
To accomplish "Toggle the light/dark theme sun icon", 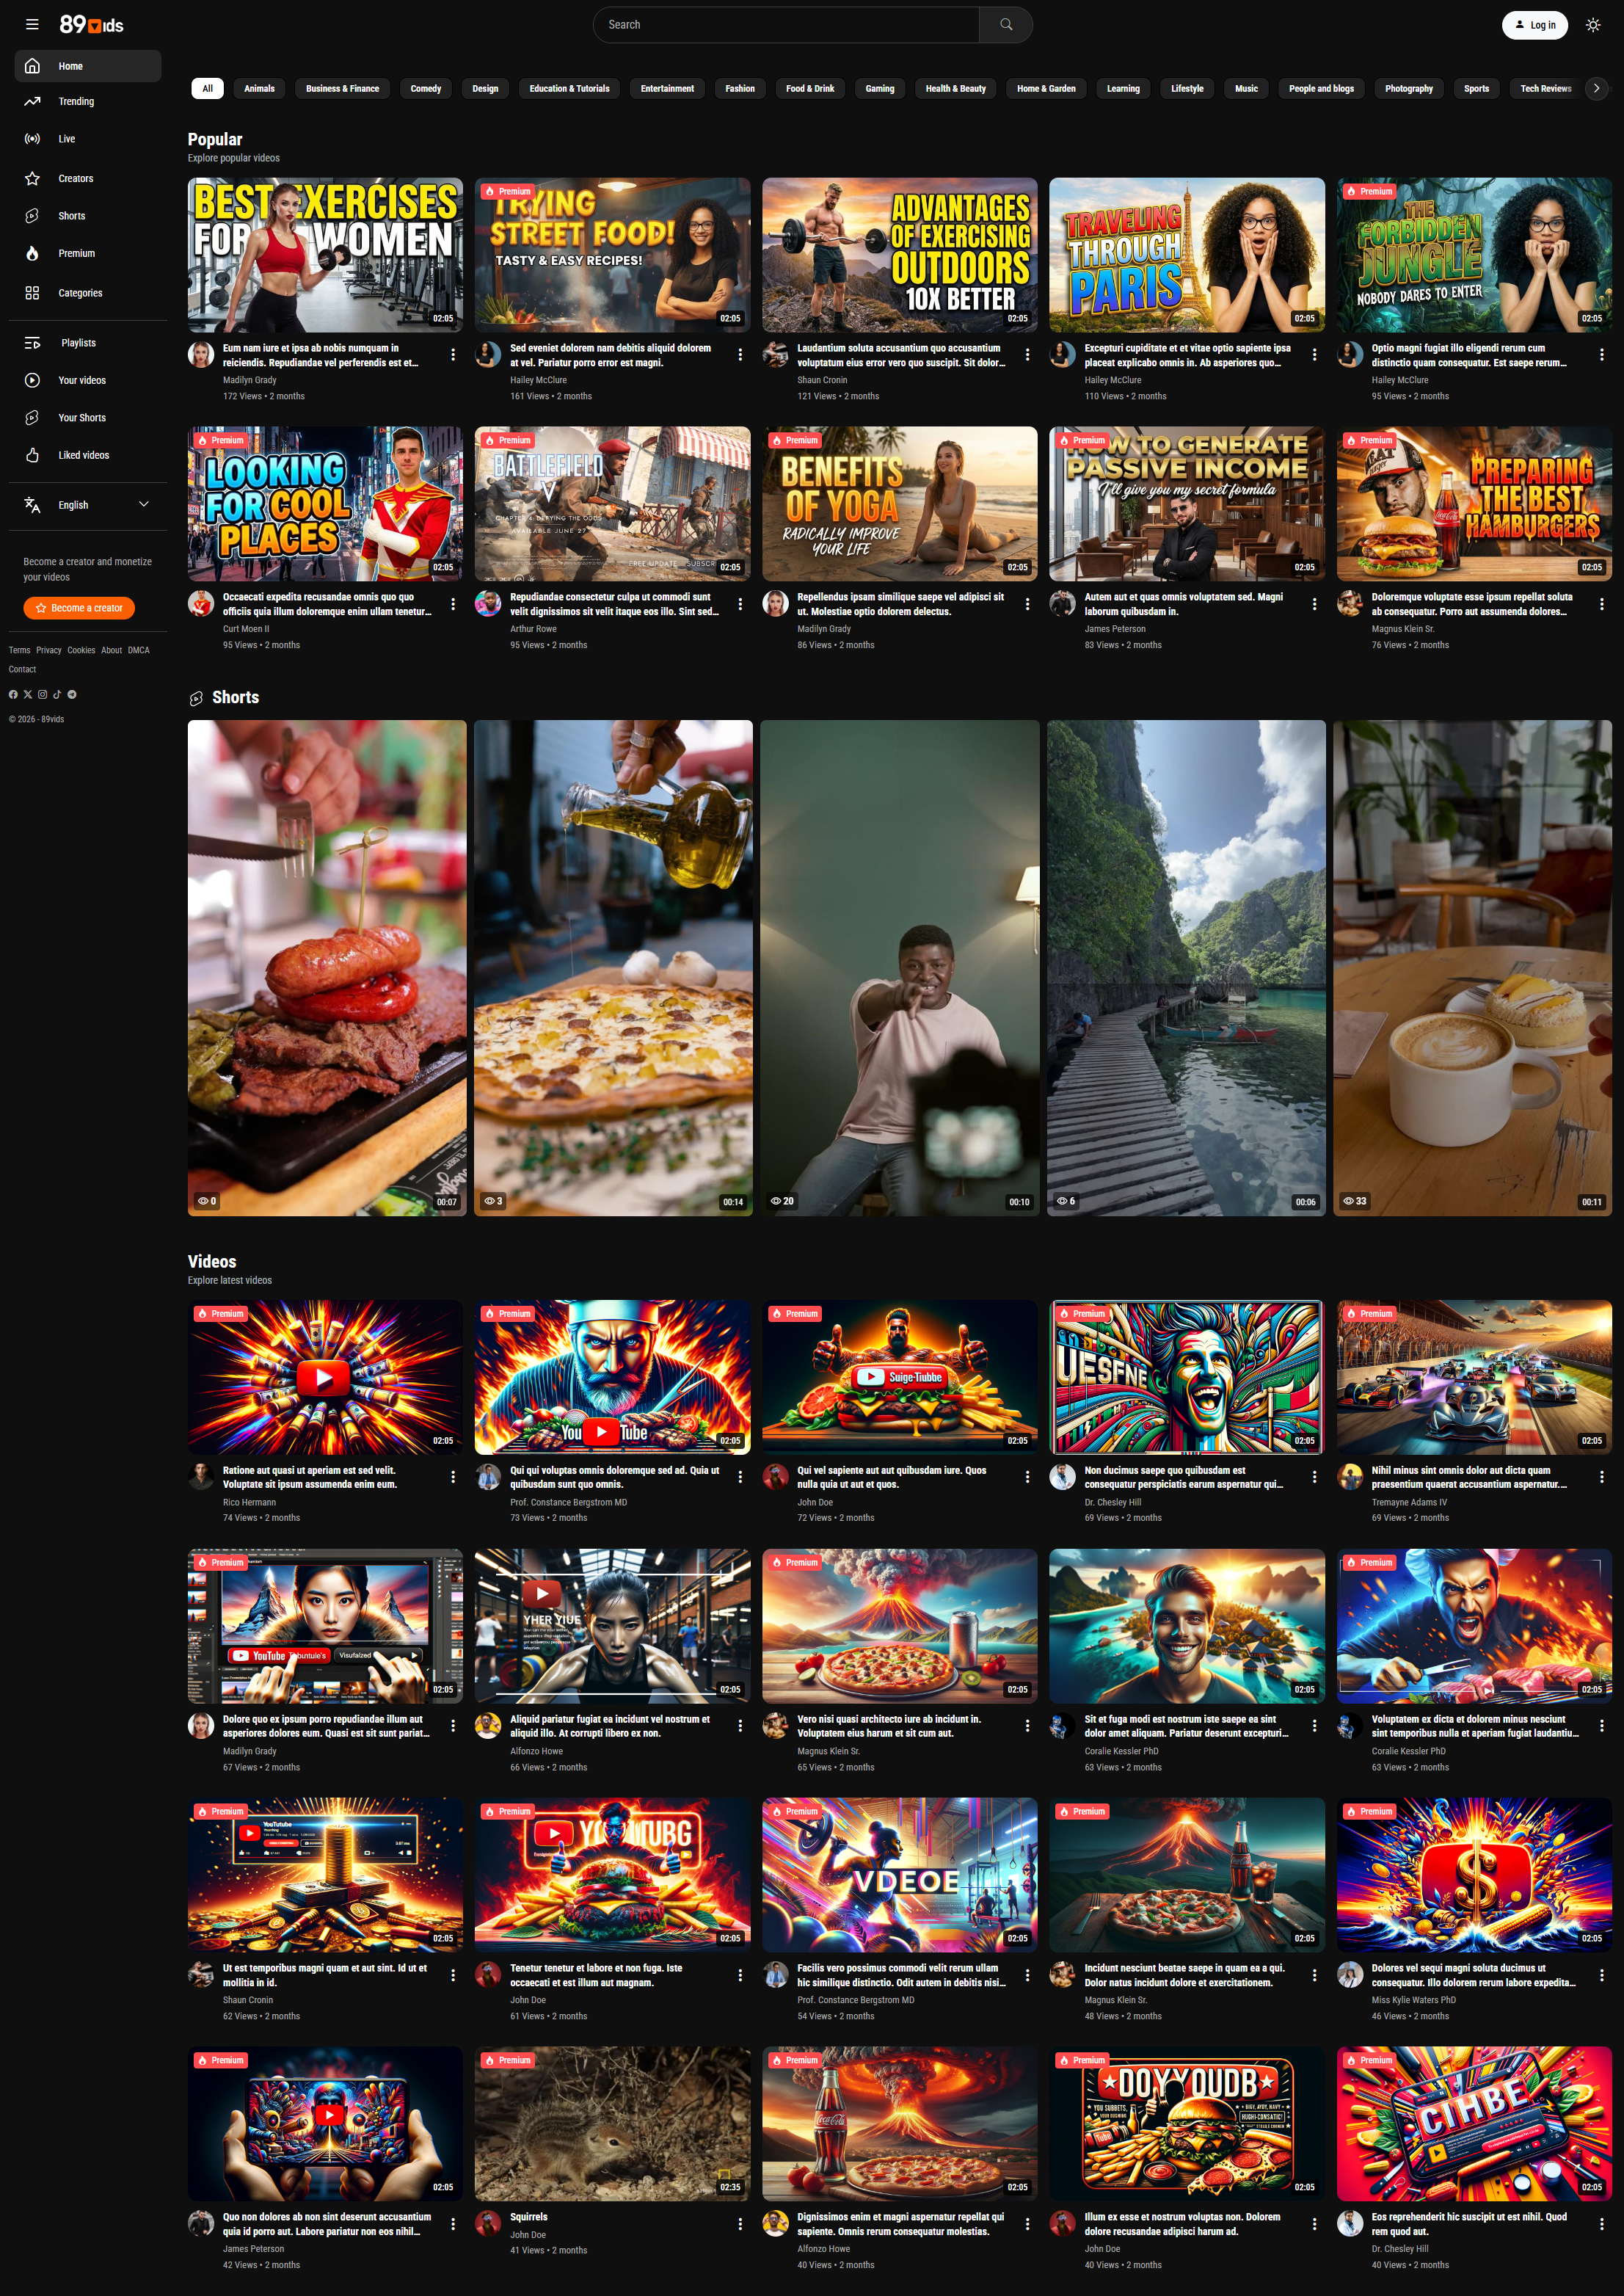I will pos(1593,25).
